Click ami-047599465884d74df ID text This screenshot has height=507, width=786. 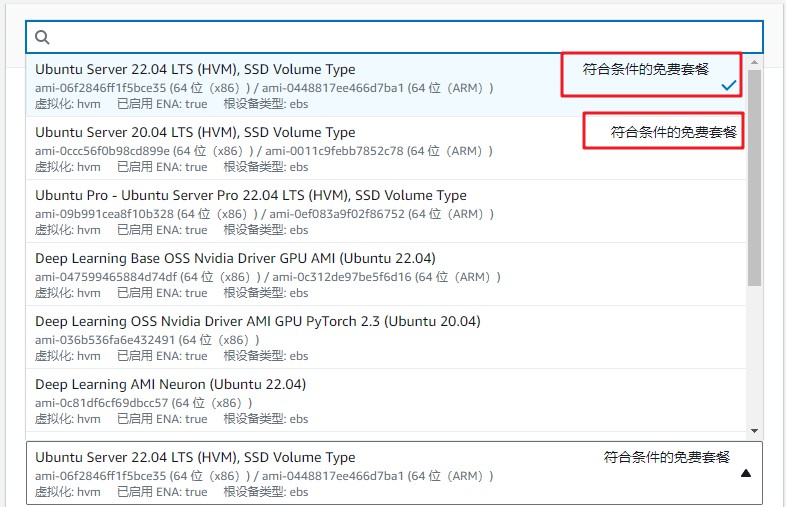pos(106,277)
